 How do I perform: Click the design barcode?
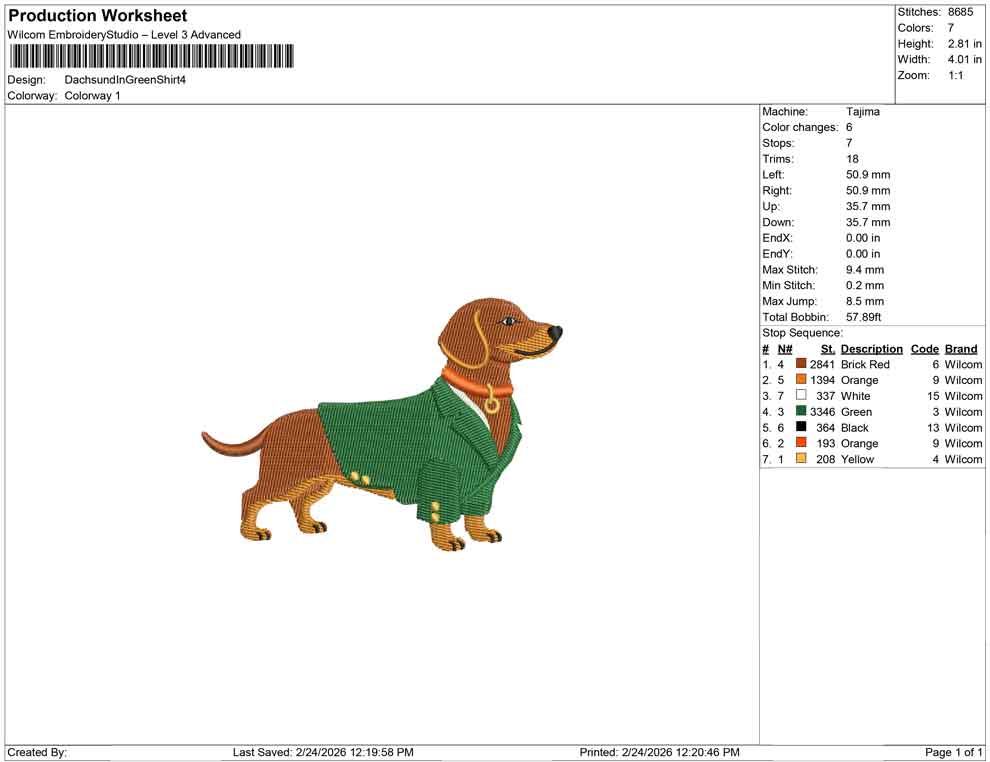(150, 59)
